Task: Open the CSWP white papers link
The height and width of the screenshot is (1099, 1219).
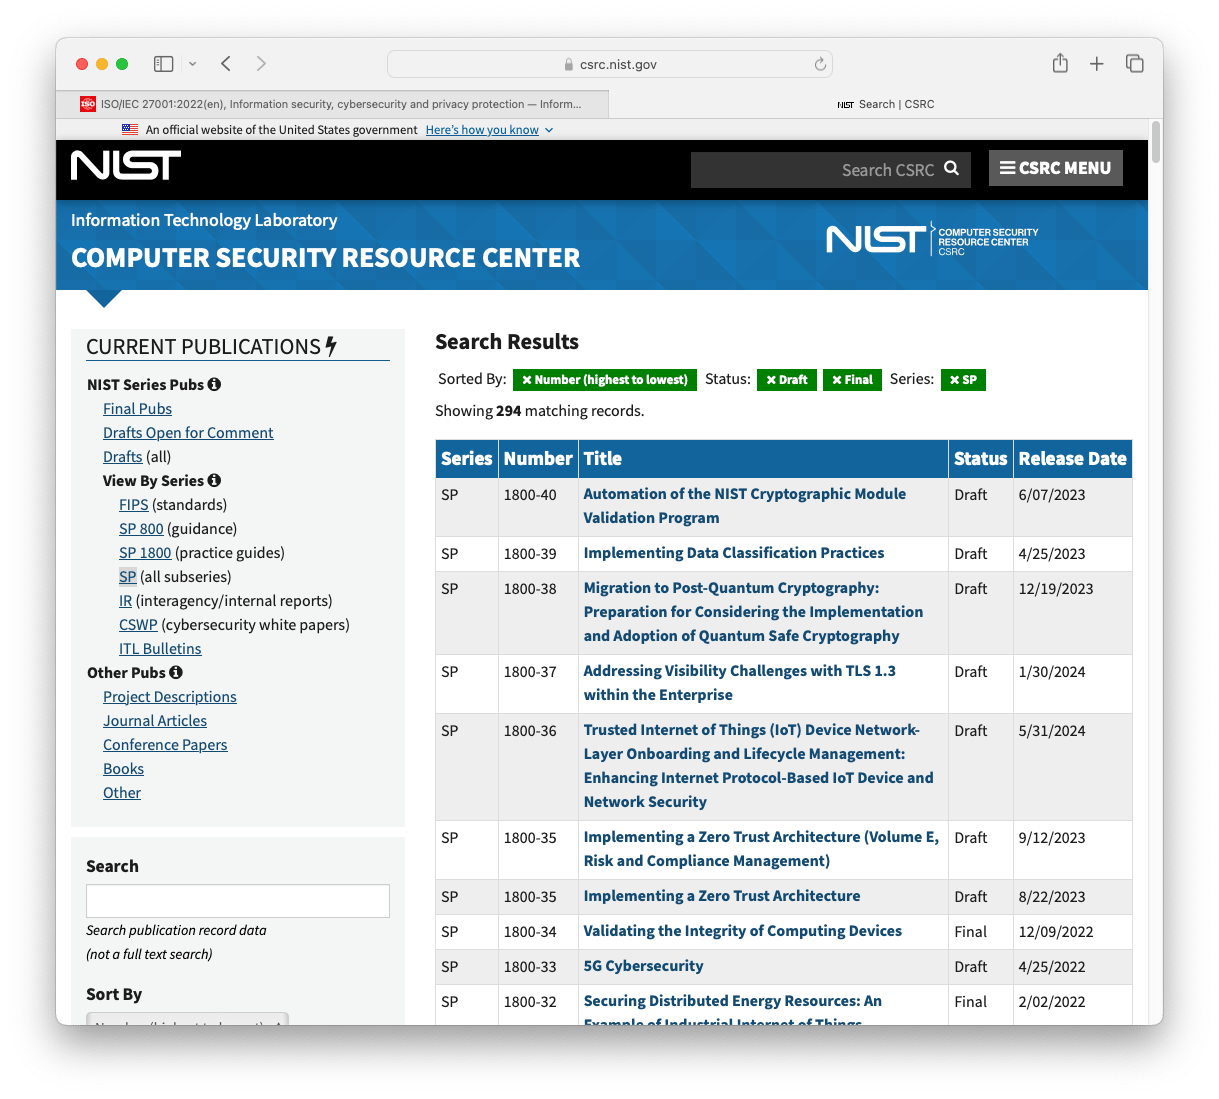Action: tap(138, 625)
